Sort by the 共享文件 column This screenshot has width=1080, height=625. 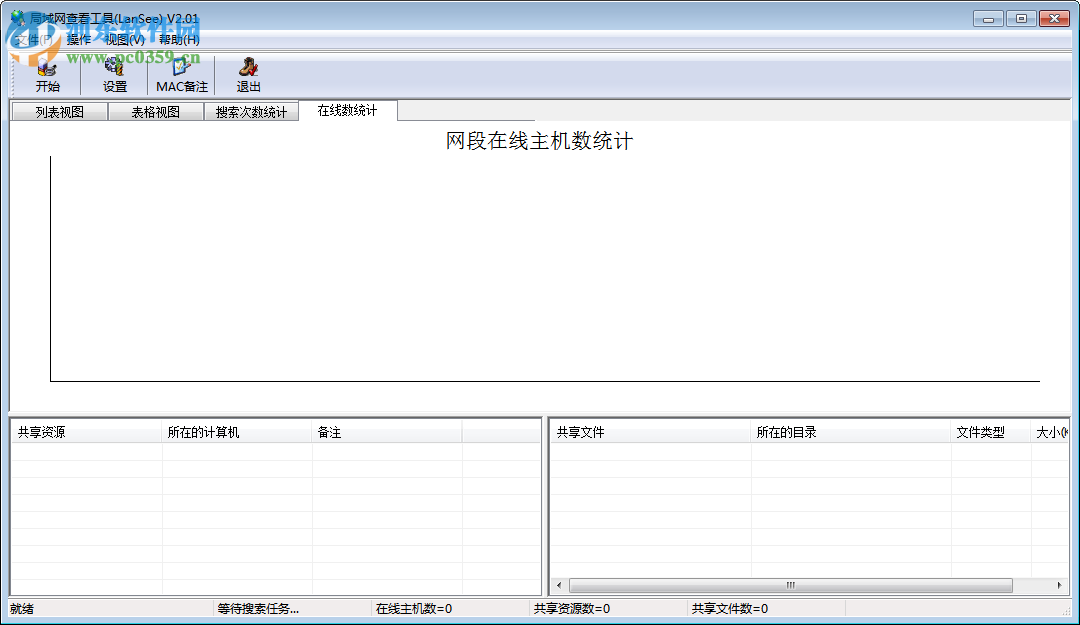[580, 430]
